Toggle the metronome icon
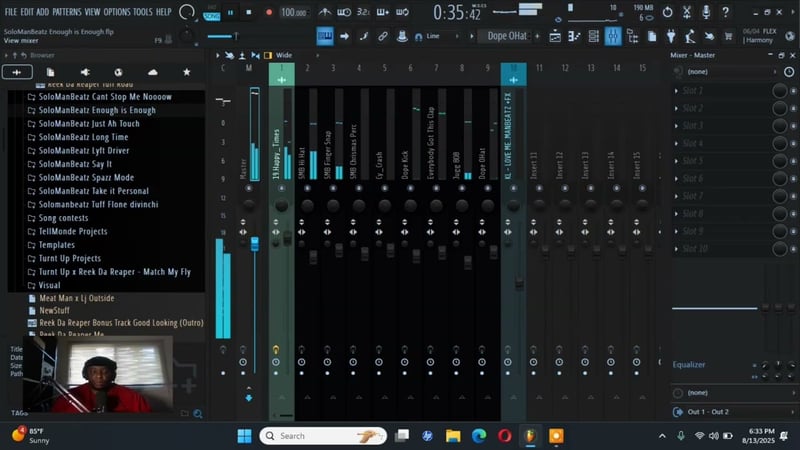 click(x=324, y=12)
